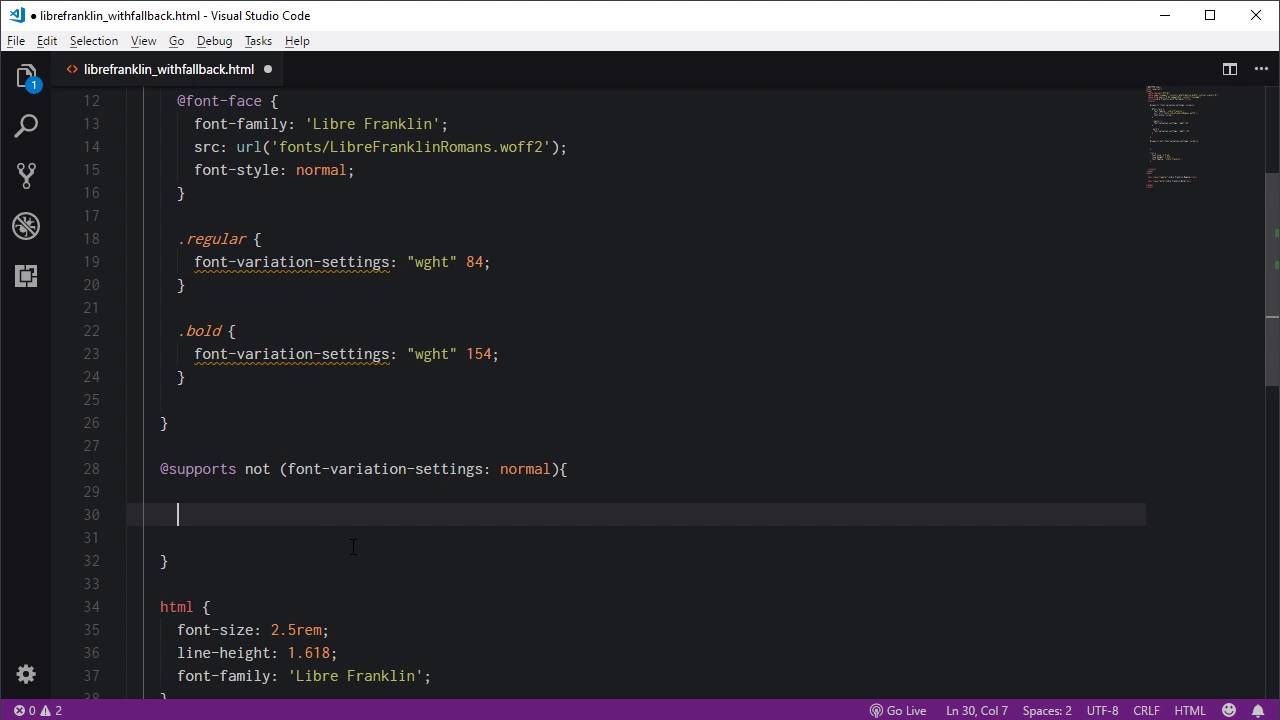Open the Source Control view
The height and width of the screenshot is (720, 1280).
point(26,176)
